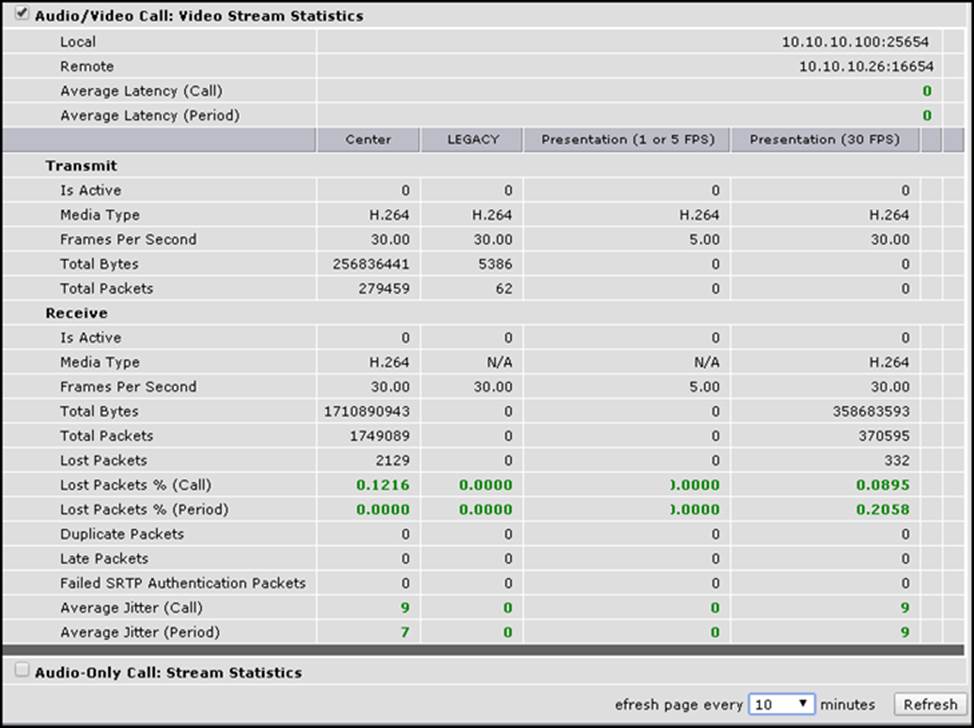Select the Center column header
The width and height of the screenshot is (974, 728).
tap(367, 140)
